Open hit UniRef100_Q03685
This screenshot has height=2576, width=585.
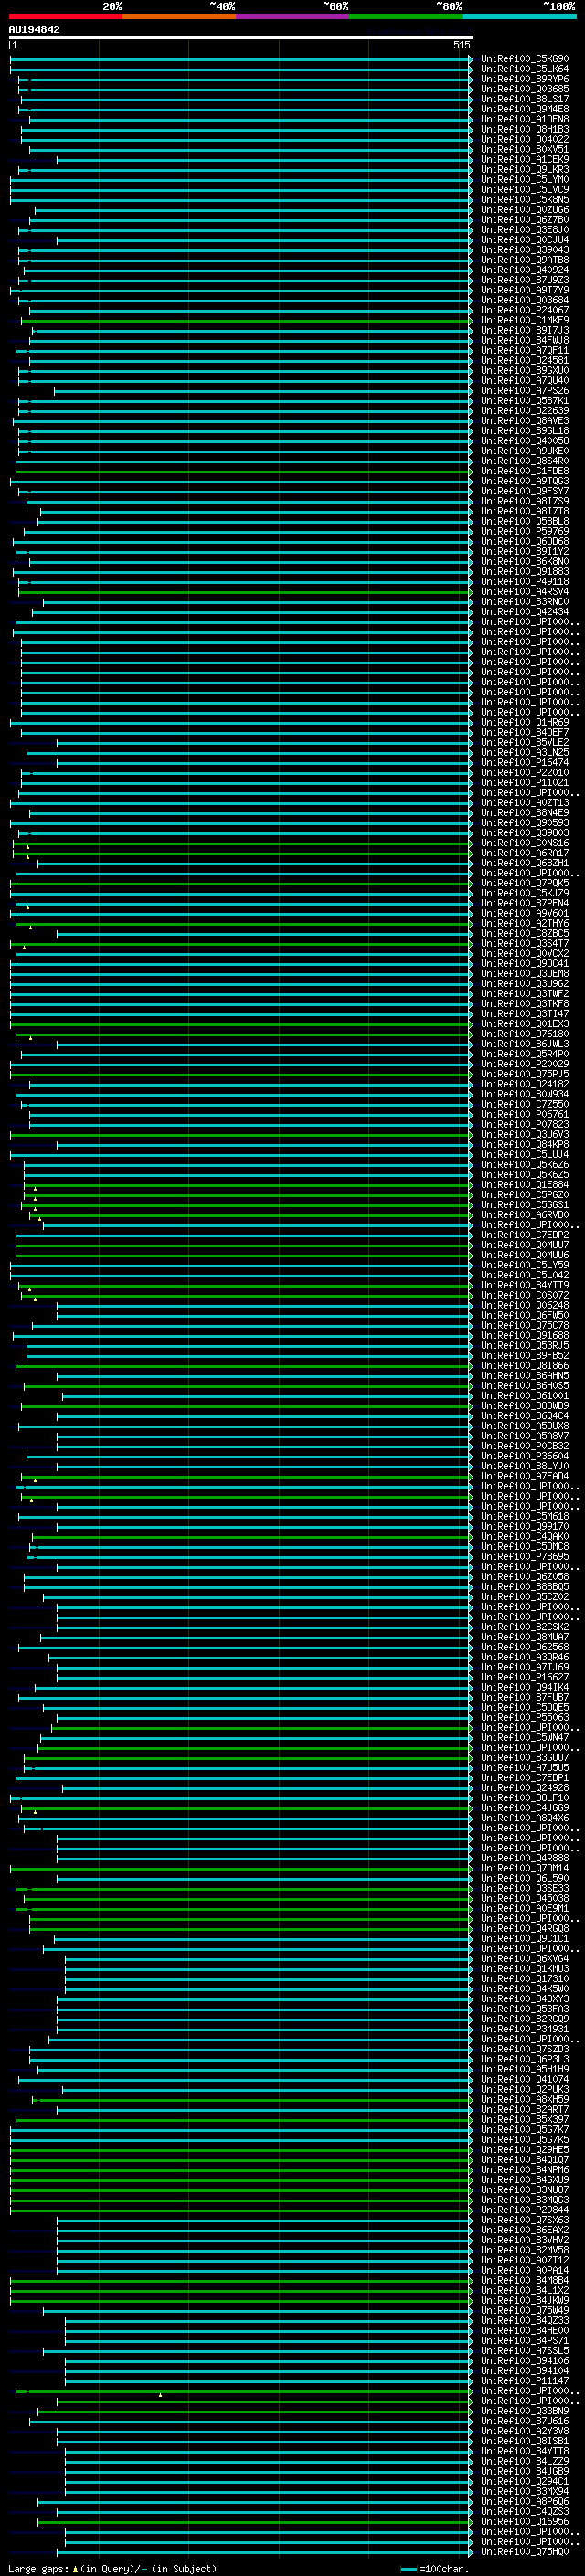click(525, 89)
